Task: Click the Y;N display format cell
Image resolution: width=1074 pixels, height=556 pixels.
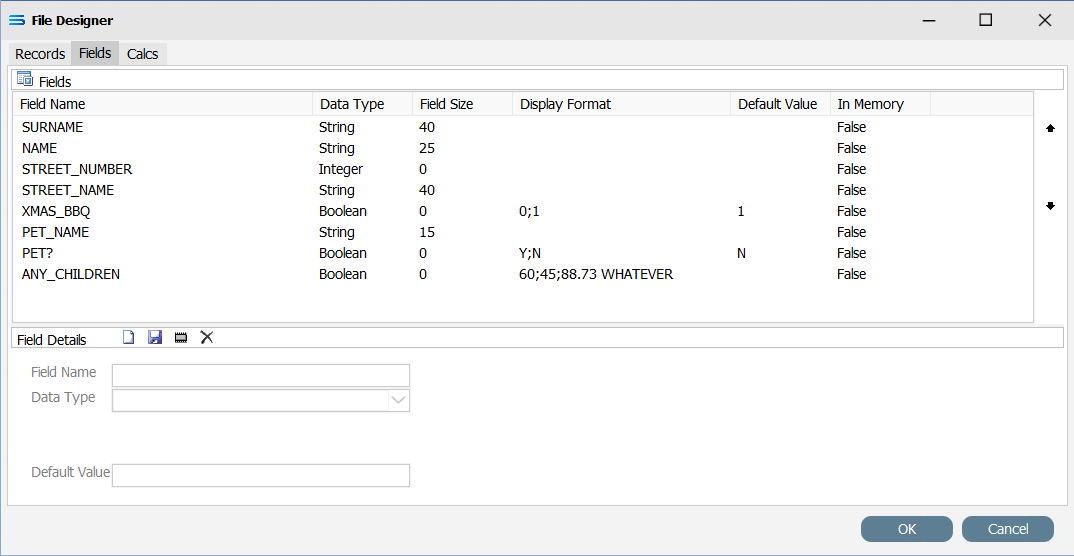Action: point(531,253)
